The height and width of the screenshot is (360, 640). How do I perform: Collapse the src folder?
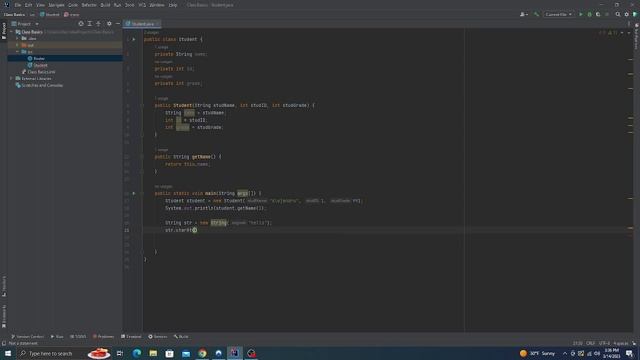click(17, 52)
